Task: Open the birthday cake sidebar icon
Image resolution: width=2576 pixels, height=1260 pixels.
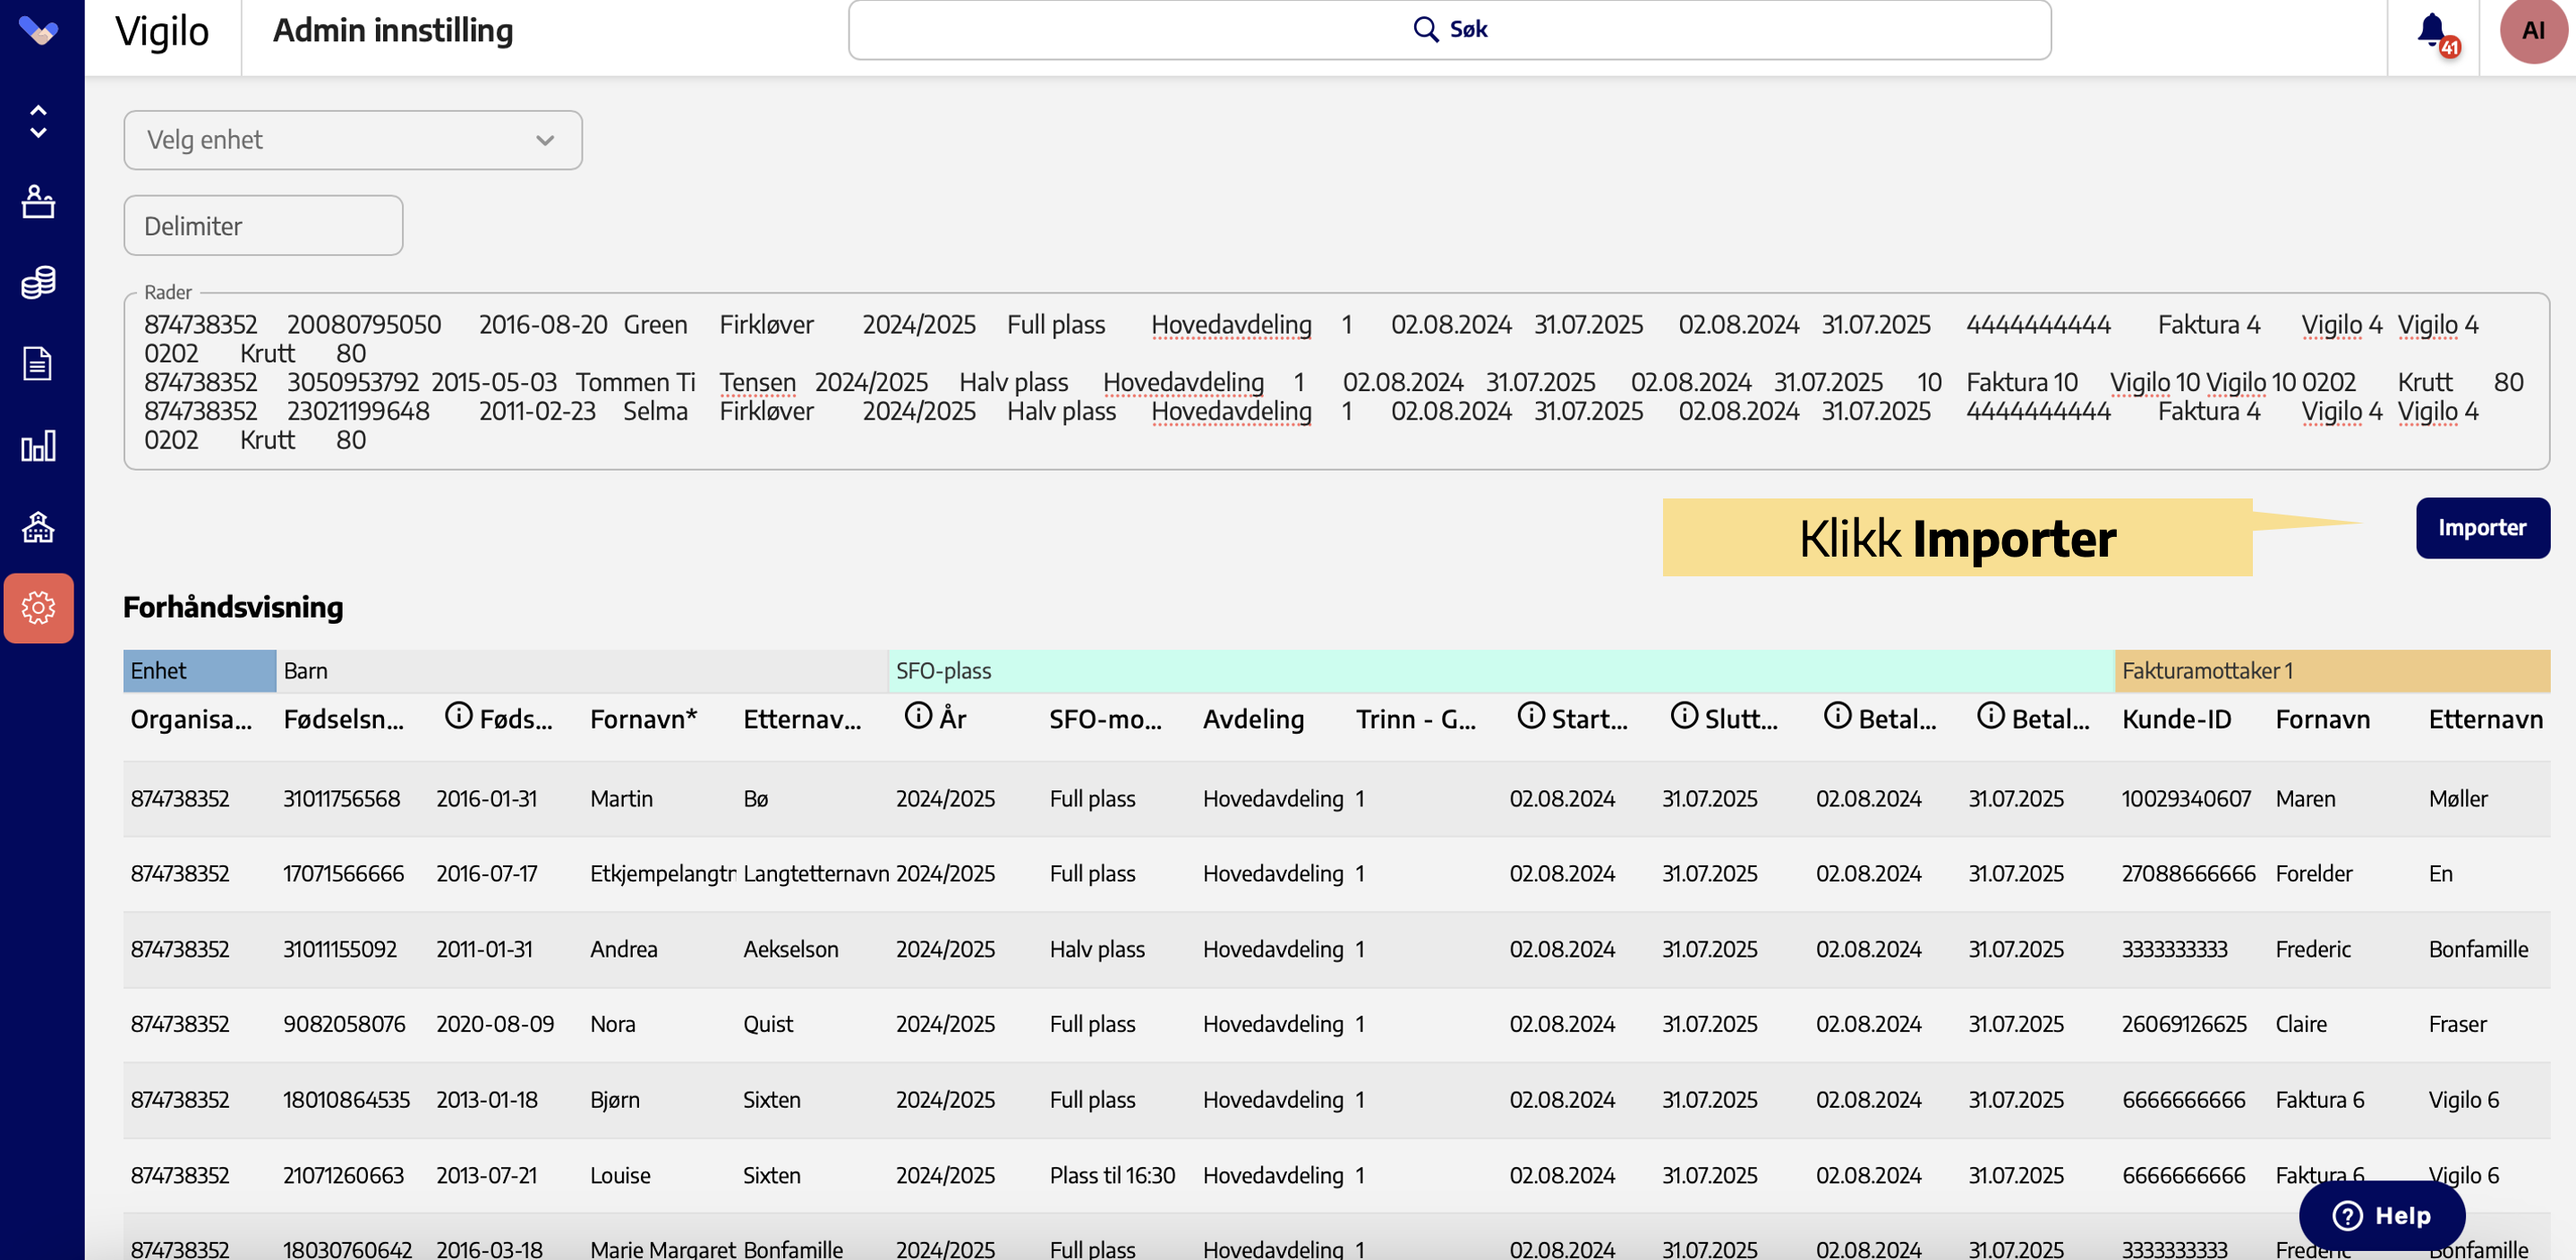Action: [38, 201]
